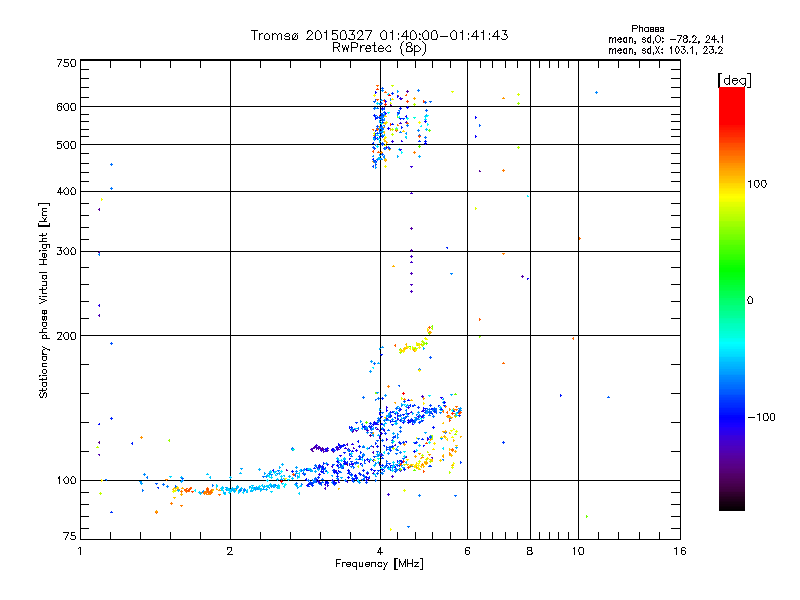Click the y-axis tick label '200'
Screen dimensions: 800x600
(x=66, y=336)
